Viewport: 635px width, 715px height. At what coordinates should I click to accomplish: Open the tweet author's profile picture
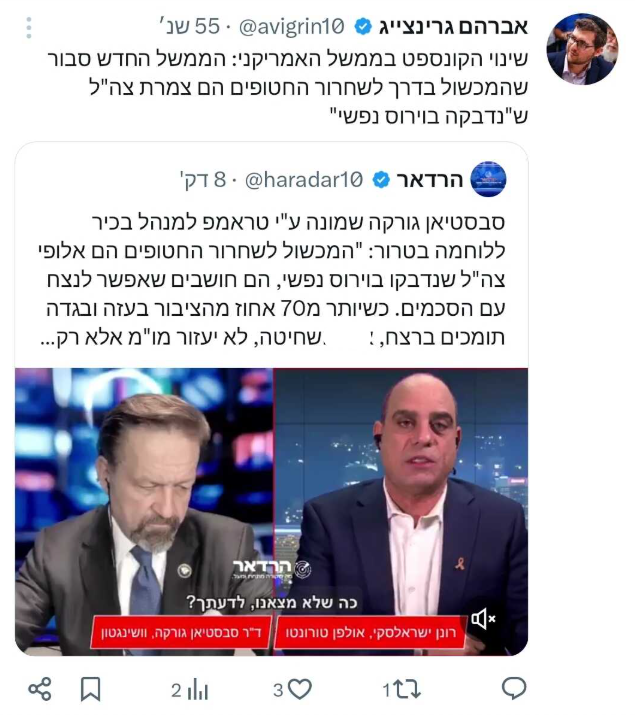click(582, 49)
